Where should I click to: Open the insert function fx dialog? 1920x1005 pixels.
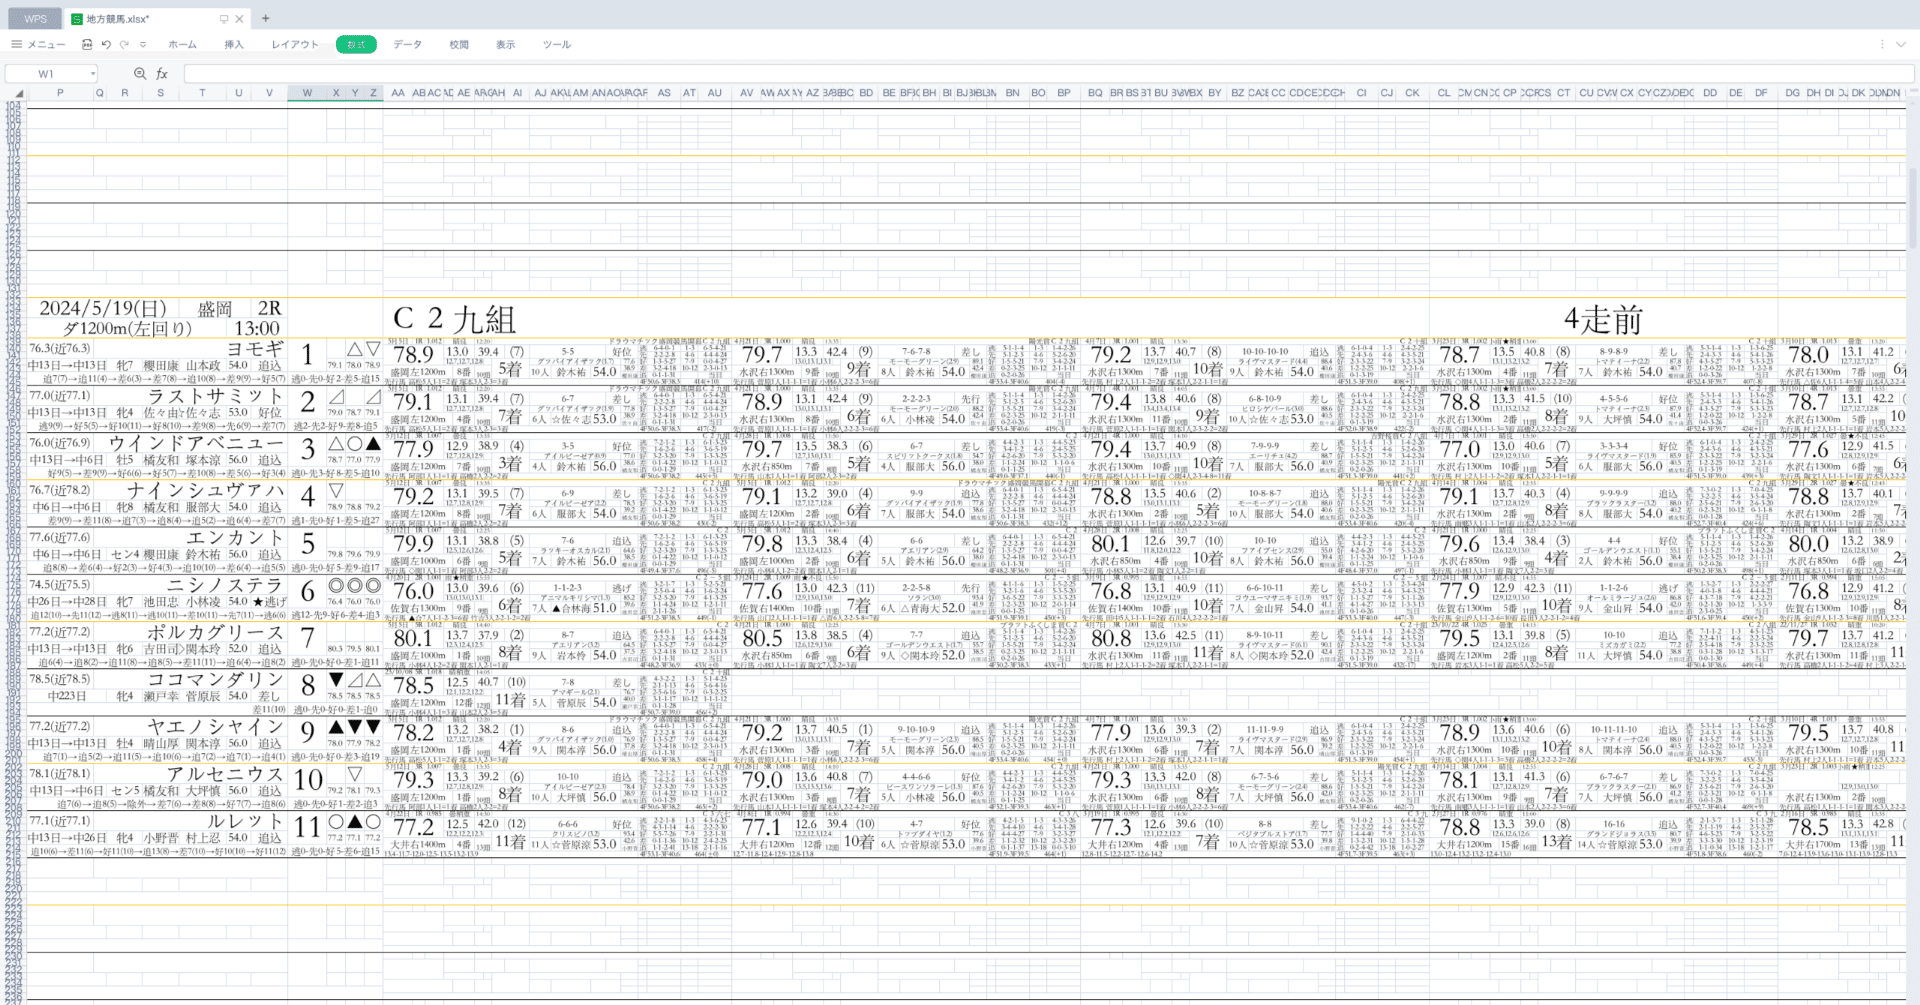pyautogui.click(x=162, y=73)
